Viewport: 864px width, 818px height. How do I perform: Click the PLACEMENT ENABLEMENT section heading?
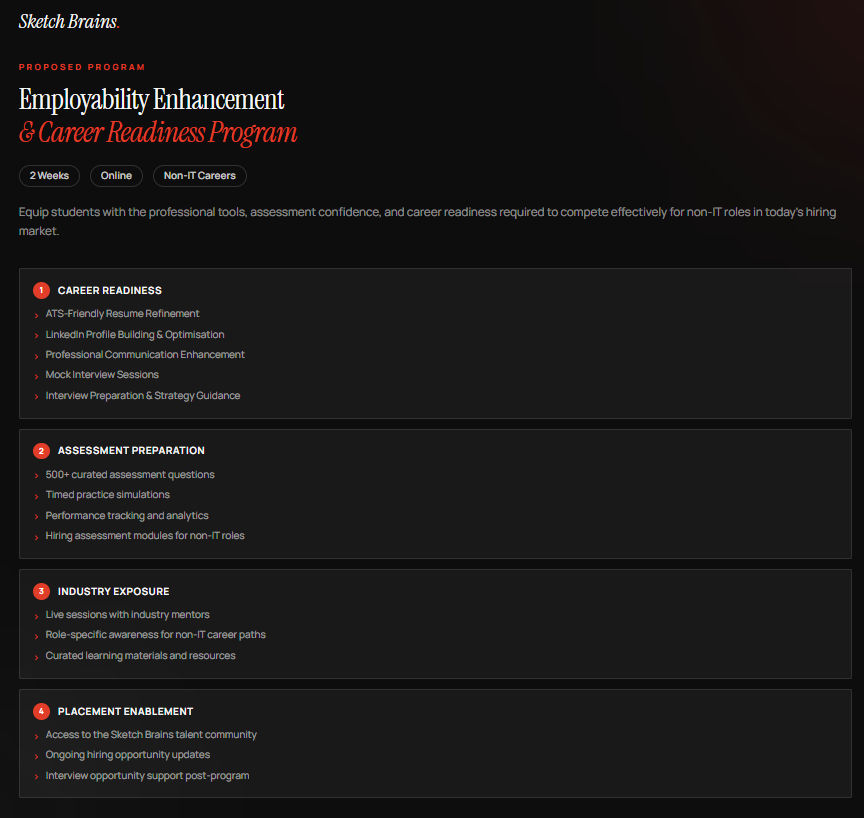tap(125, 711)
